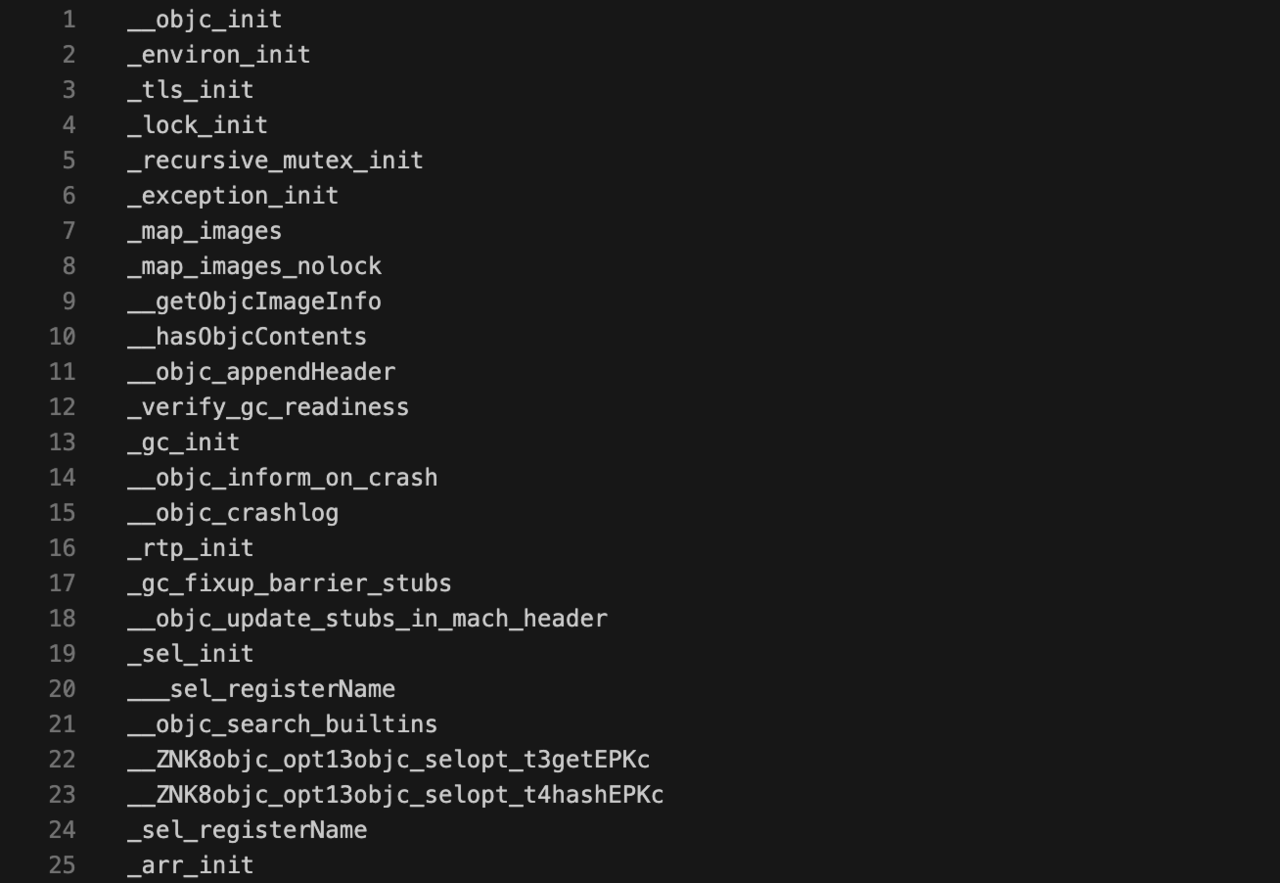Screen dimensions: 1280x883
Task: Click line number 15 in gutter
Action: 62,512
